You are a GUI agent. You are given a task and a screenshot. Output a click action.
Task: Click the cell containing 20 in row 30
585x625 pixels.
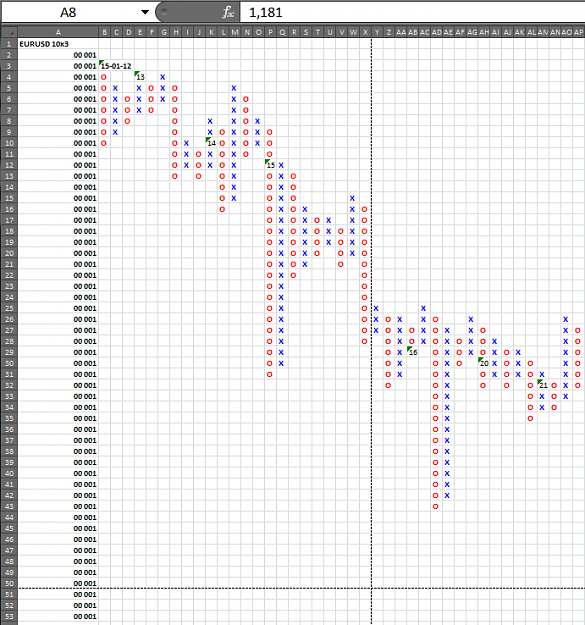(484, 363)
